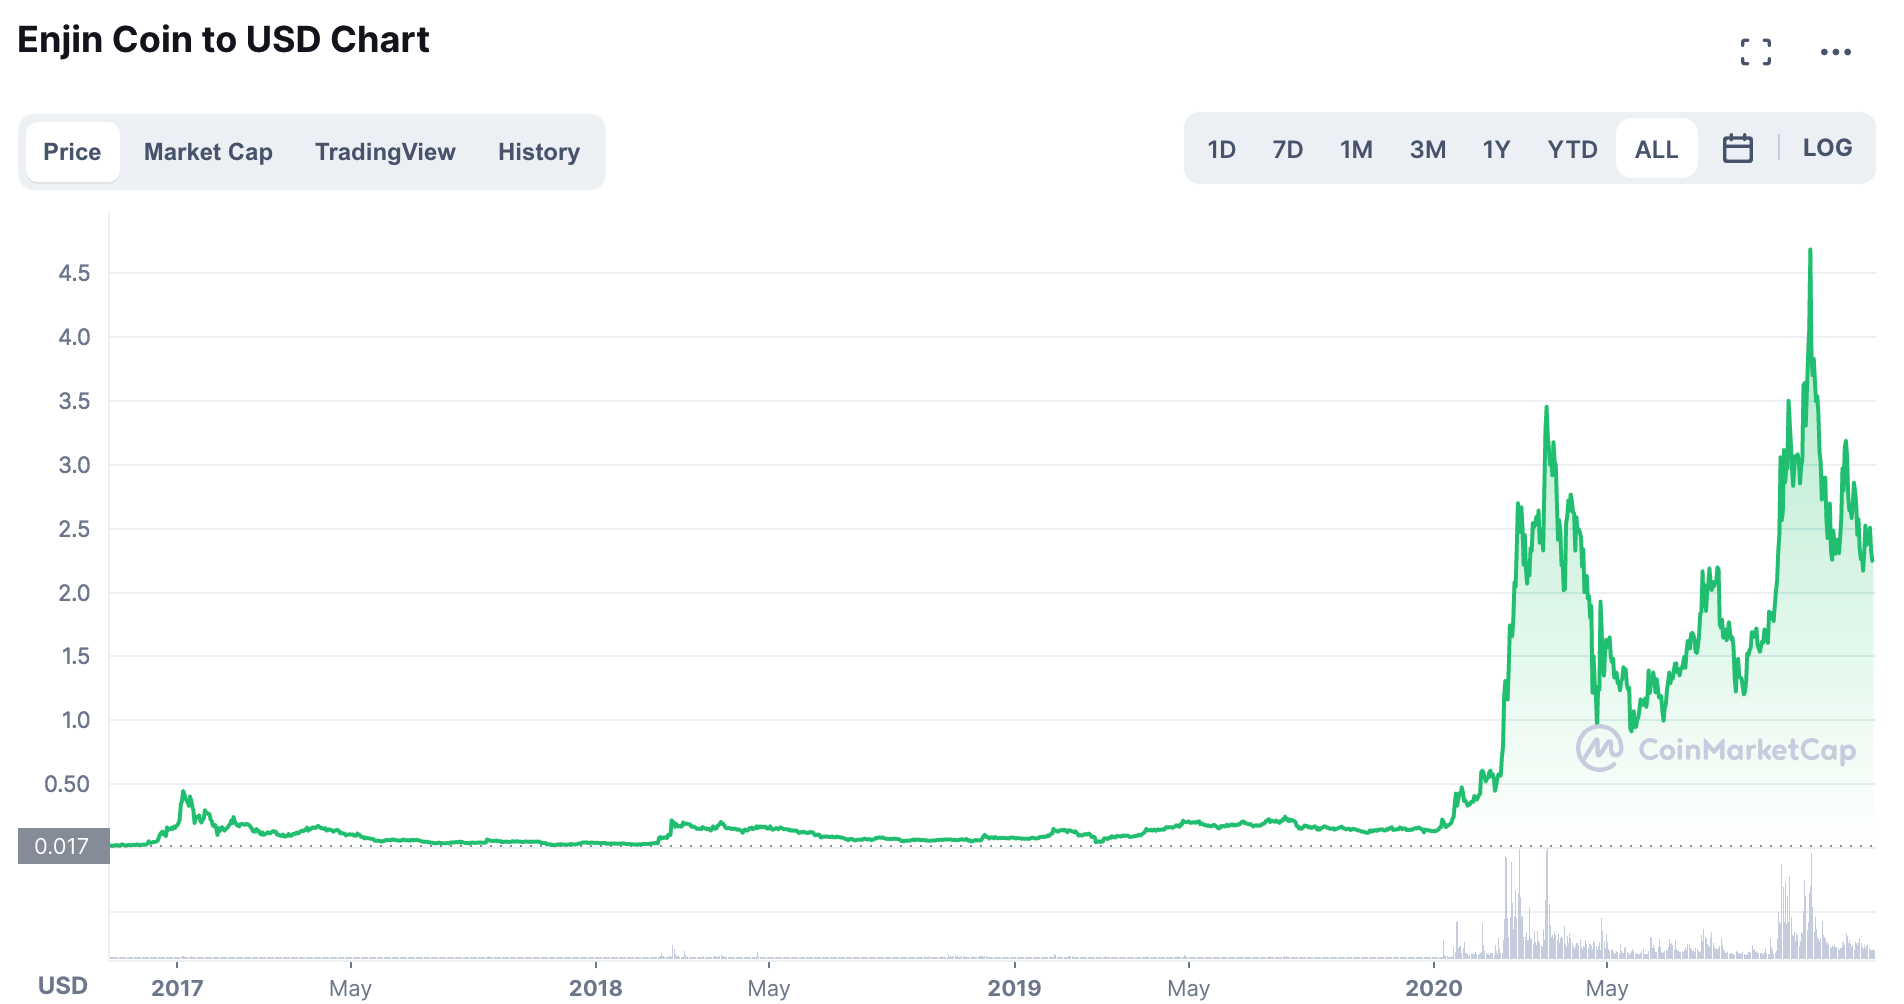Choose the 1M time range
This screenshot has height=1004, width=1904.
point(1356,150)
